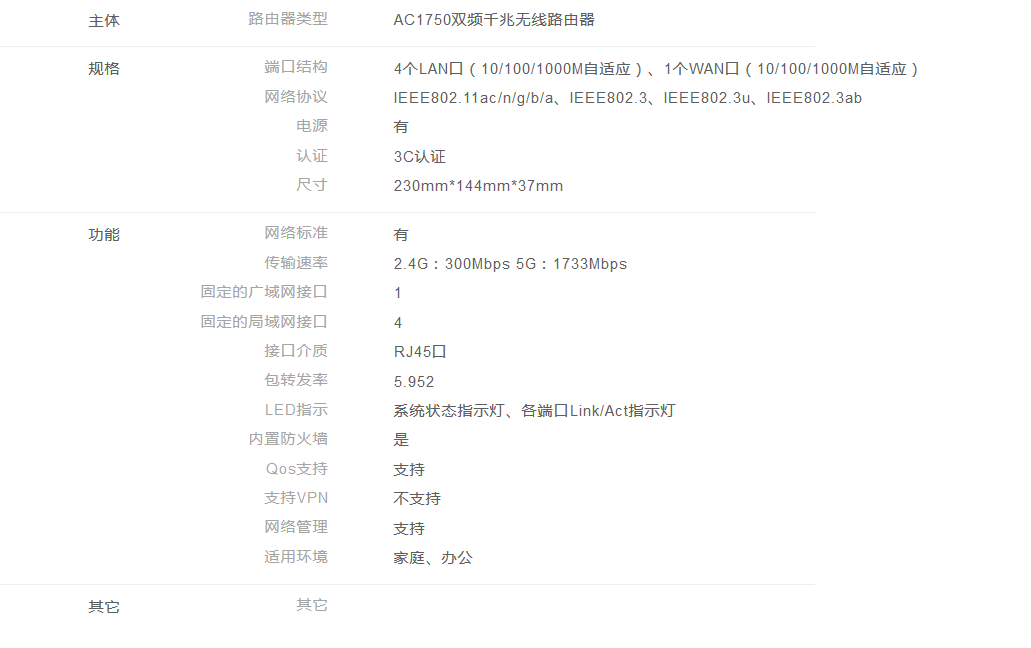Click the 传输速率 label
Image resolution: width=1031 pixels, height=648 pixels.
(x=295, y=263)
